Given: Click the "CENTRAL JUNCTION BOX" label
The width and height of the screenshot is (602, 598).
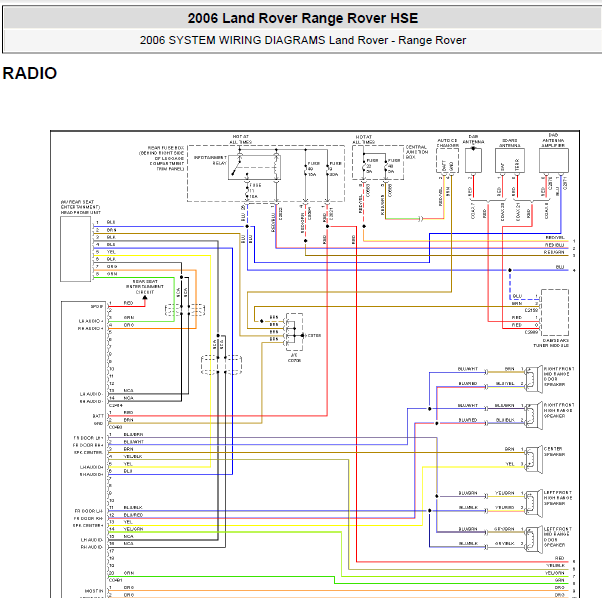Looking at the screenshot, I should click(417, 152).
